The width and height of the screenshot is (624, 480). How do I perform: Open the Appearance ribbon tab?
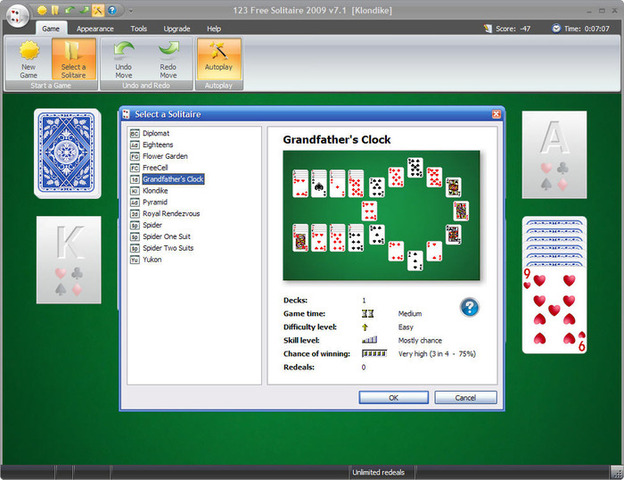click(95, 29)
